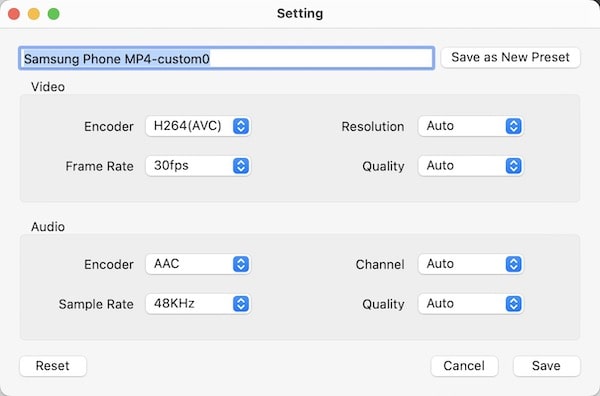Cancel the Setting dialog
The height and width of the screenshot is (396, 600).
tap(464, 366)
